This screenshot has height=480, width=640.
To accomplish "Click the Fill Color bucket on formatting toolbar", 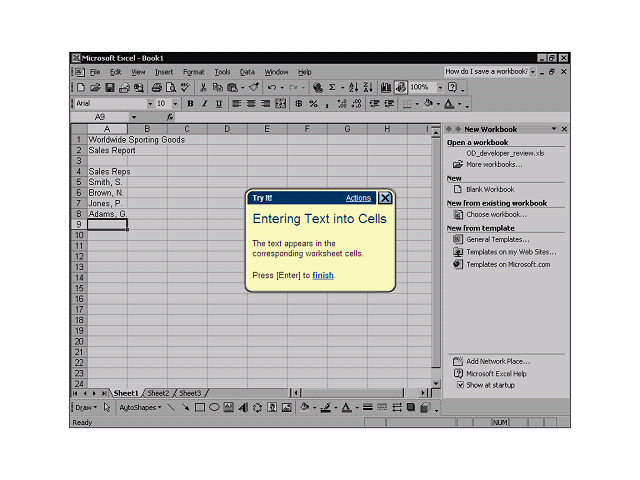I will (428, 104).
